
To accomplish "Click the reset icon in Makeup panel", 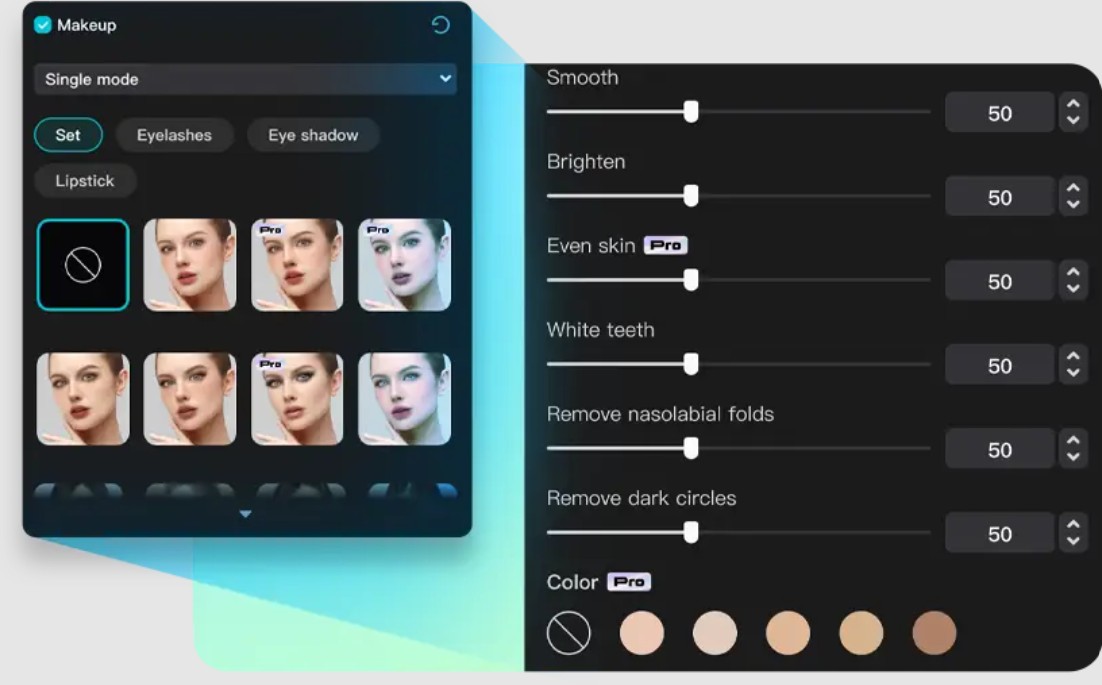I will coord(440,25).
